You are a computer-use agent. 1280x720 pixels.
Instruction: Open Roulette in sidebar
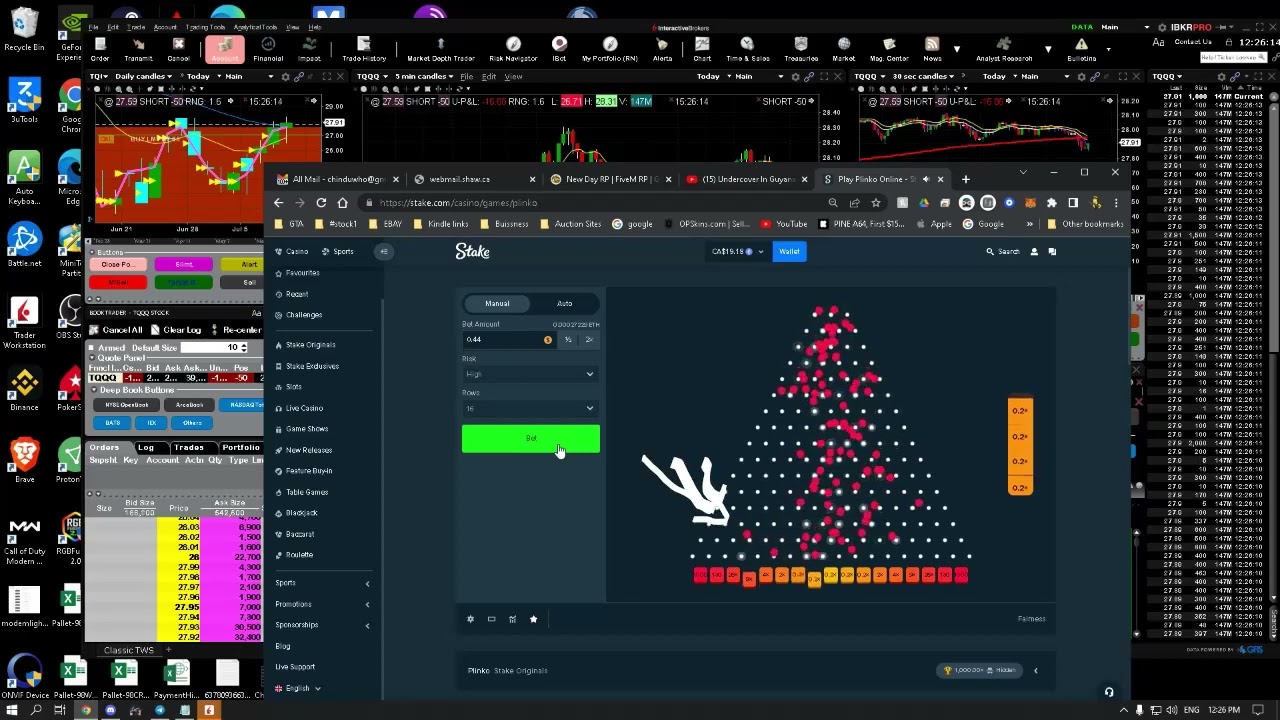pyautogui.click(x=294, y=555)
